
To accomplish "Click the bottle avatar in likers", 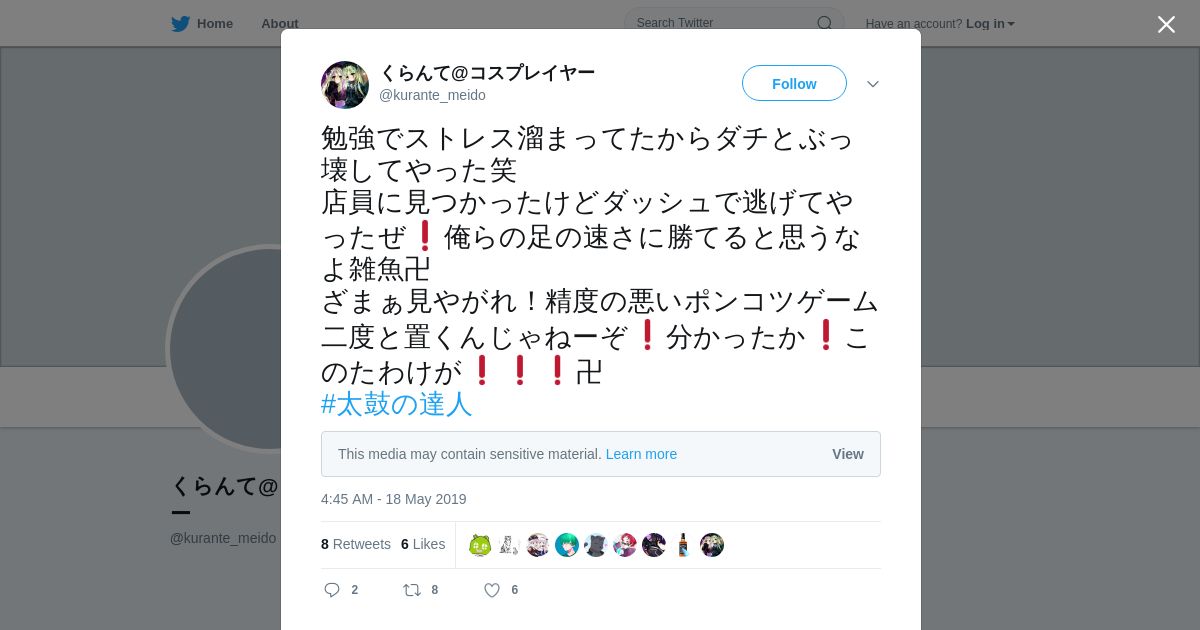I will point(683,545).
